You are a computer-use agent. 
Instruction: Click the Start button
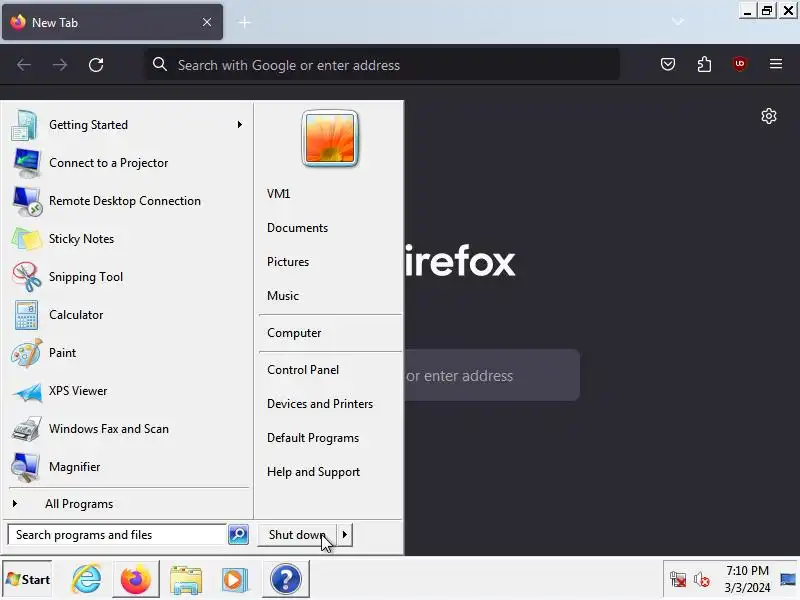point(28,580)
